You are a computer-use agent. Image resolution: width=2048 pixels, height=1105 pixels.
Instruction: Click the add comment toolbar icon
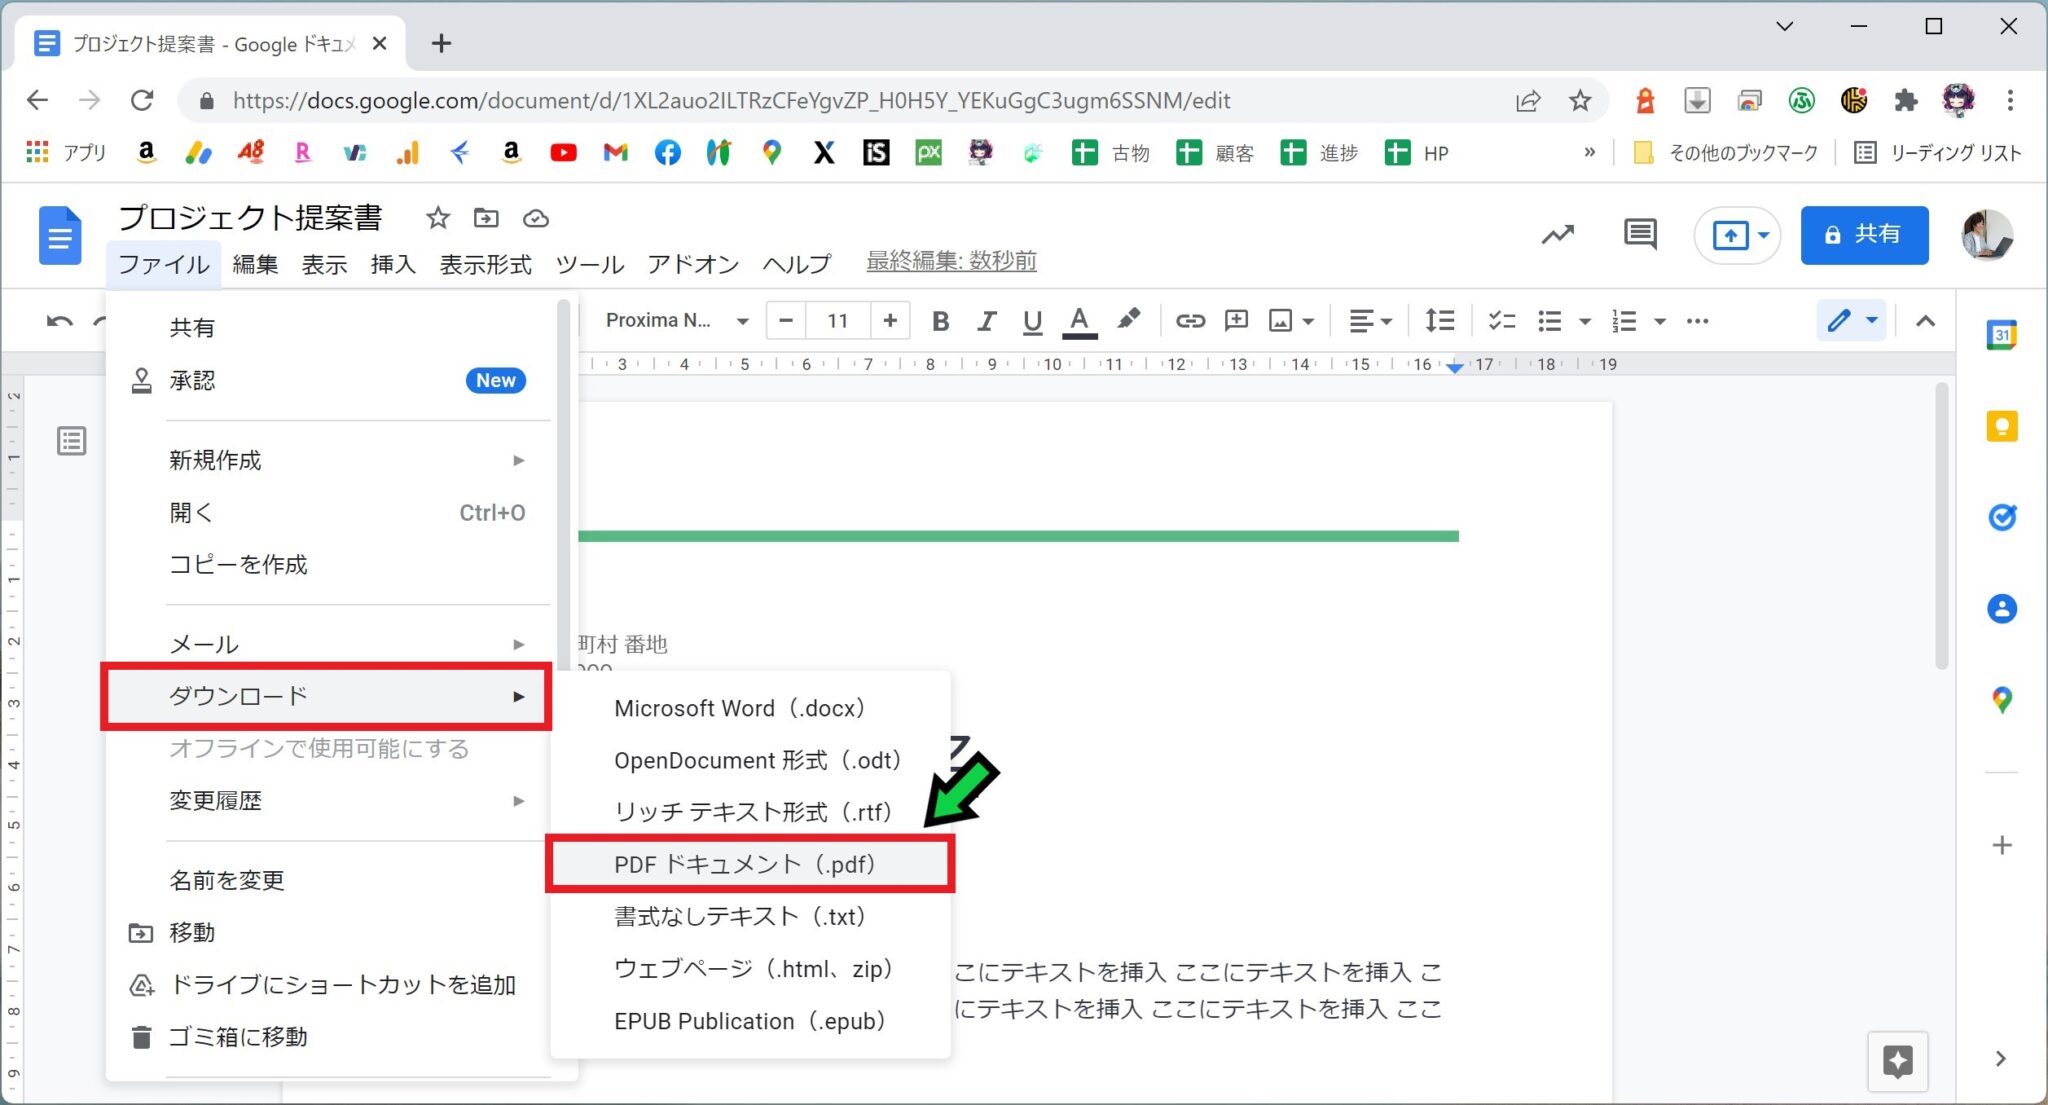(1236, 321)
